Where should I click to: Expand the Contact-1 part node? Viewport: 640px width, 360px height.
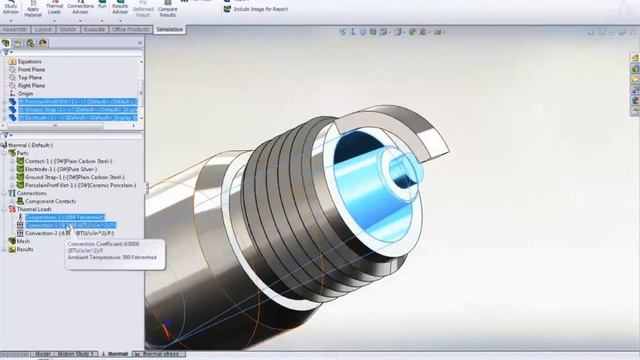pyautogui.click(x=12, y=161)
